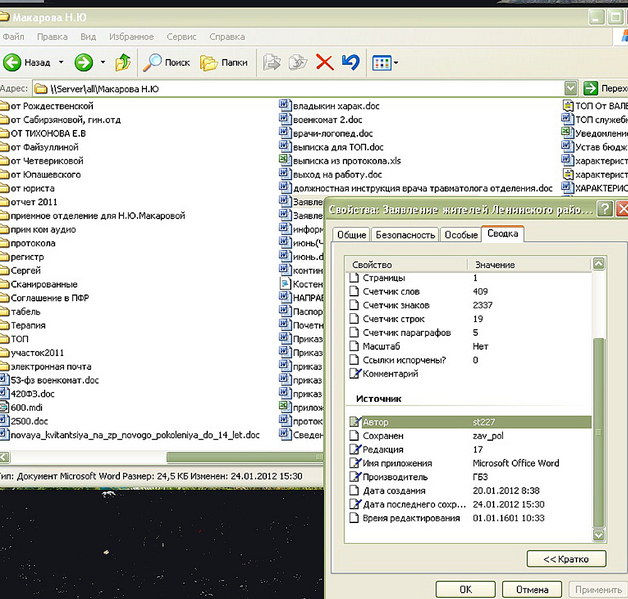Click the Свойство column header
Screen dimensions: 628x599
click(407, 265)
